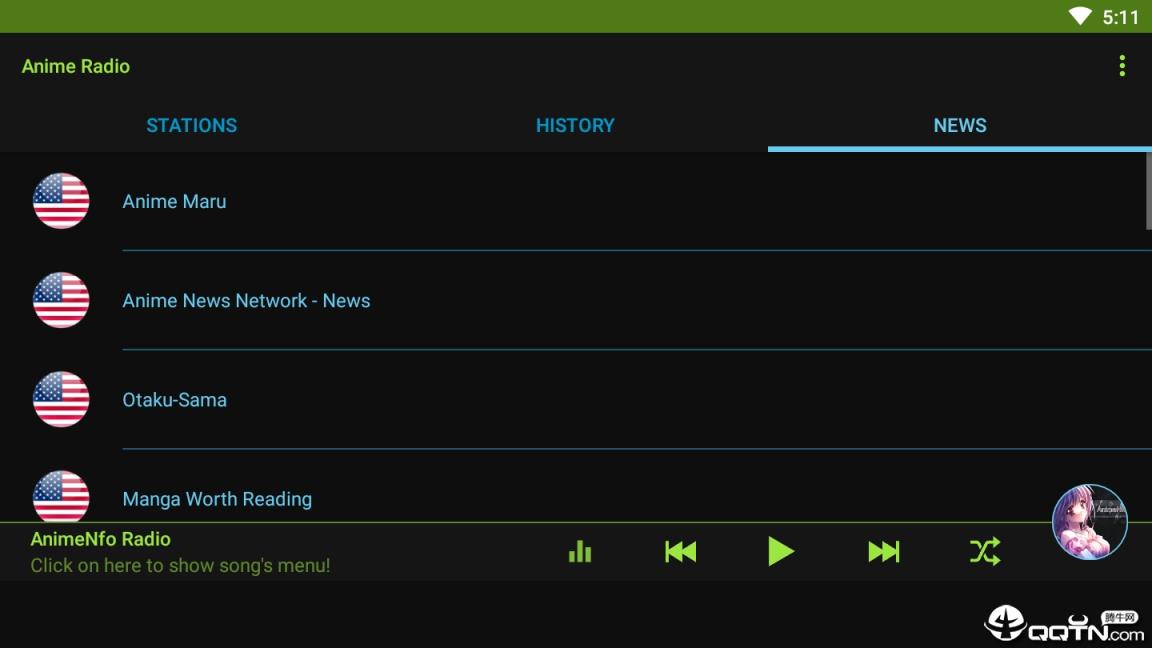Click the flag icon beside Otaku-Sama
The width and height of the screenshot is (1152, 648).
click(61, 399)
